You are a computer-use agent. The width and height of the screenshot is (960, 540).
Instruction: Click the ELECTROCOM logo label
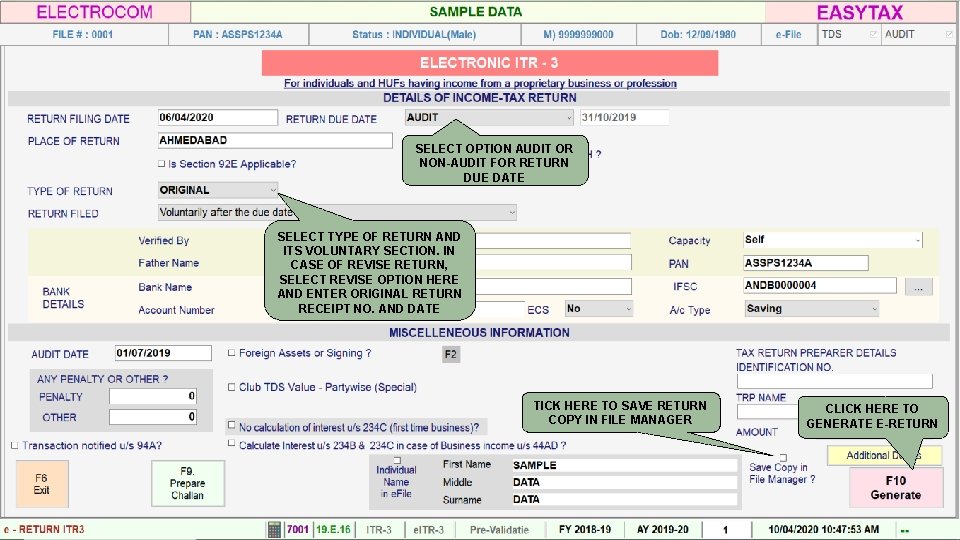tap(94, 12)
